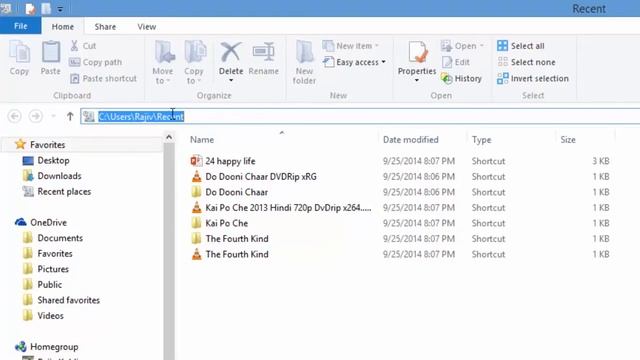This screenshot has width=640, height=360.
Task: Click the 9/25/2014 8:07 PM date of 24 happy life
Action: coord(419,161)
